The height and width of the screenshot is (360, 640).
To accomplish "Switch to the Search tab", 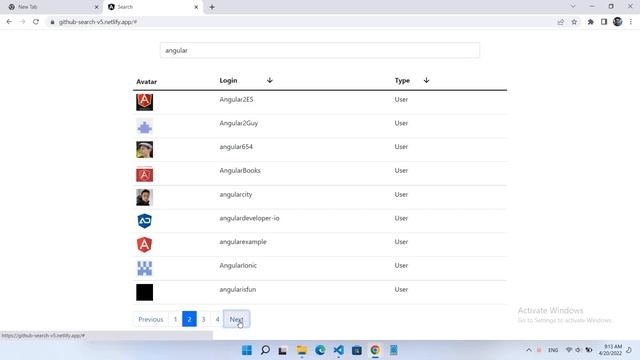I will 152,7.
